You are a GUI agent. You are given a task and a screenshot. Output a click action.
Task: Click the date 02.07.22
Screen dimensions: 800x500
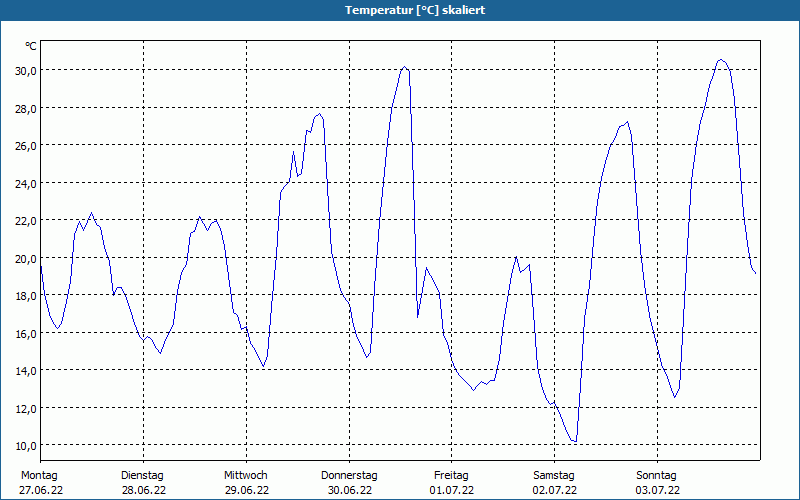pos(555,490)
